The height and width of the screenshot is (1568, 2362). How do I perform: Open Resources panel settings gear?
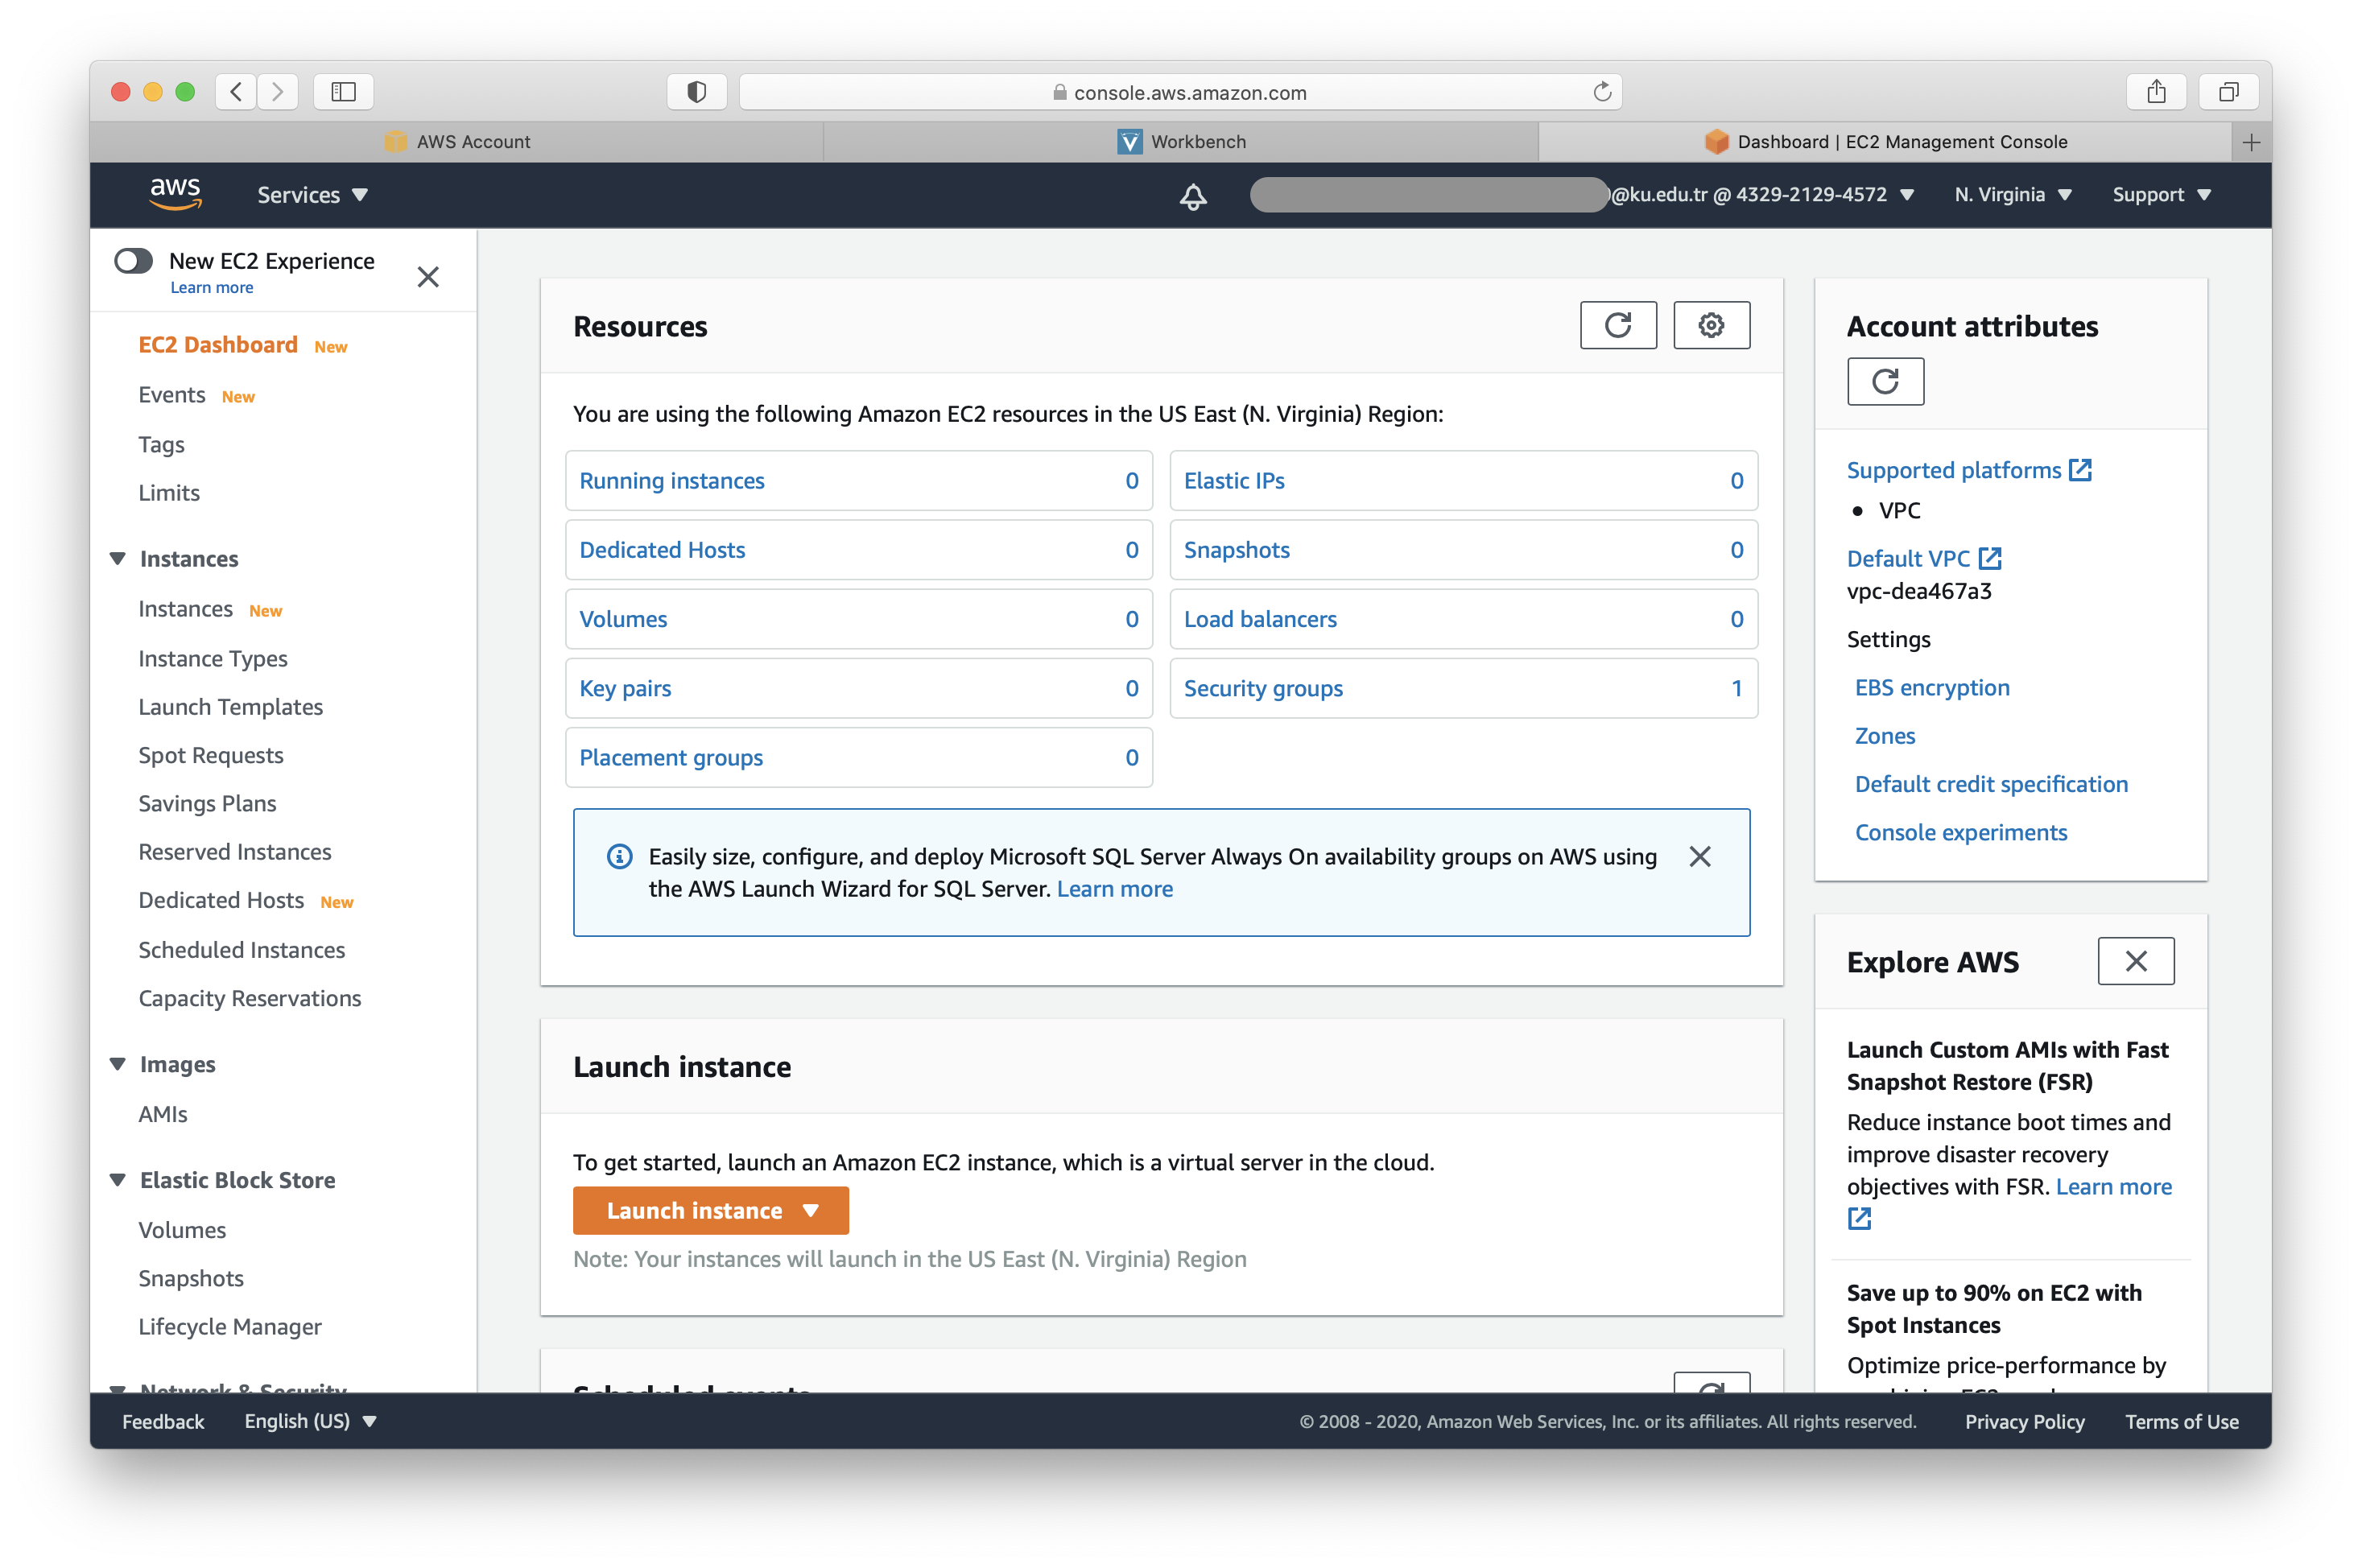click(x=1711, y=325)
